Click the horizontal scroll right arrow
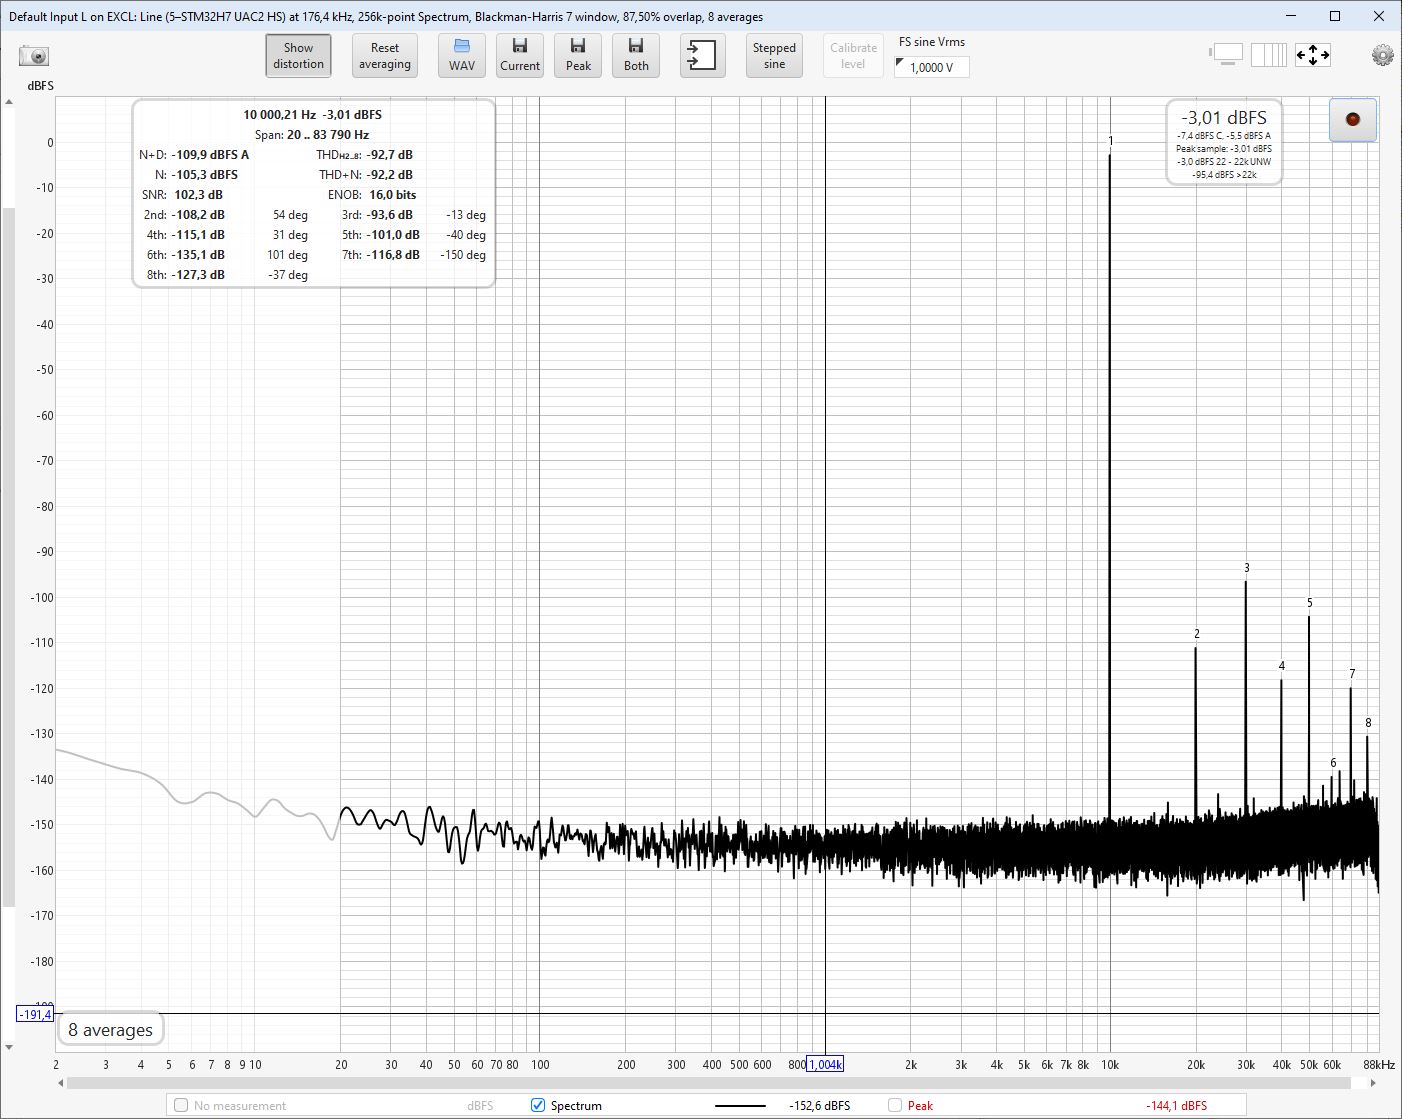Viewport: 1402px width, 1119px height. [x=1373, y=1083]
